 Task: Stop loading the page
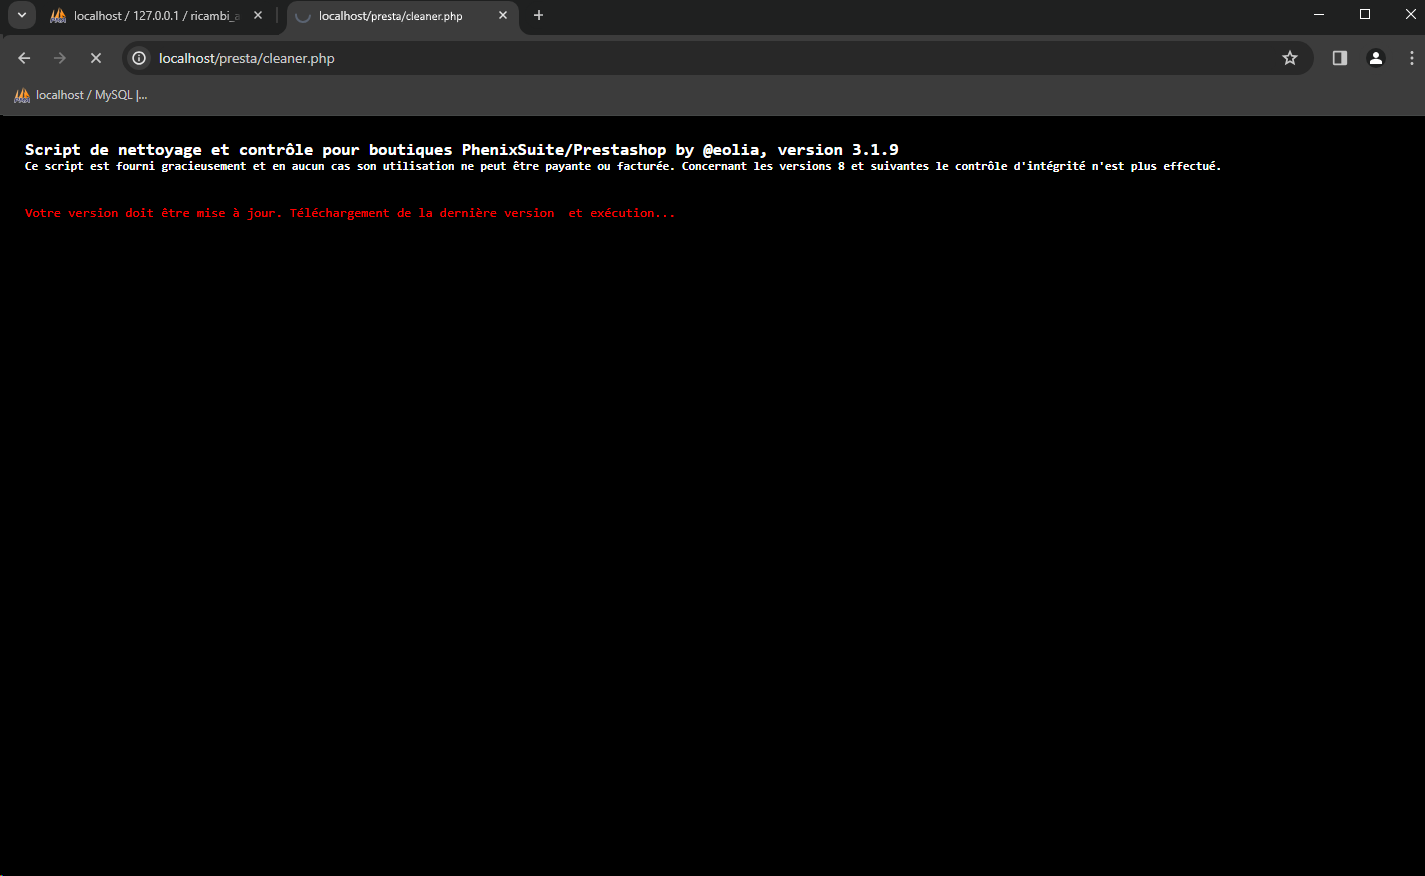96,58
